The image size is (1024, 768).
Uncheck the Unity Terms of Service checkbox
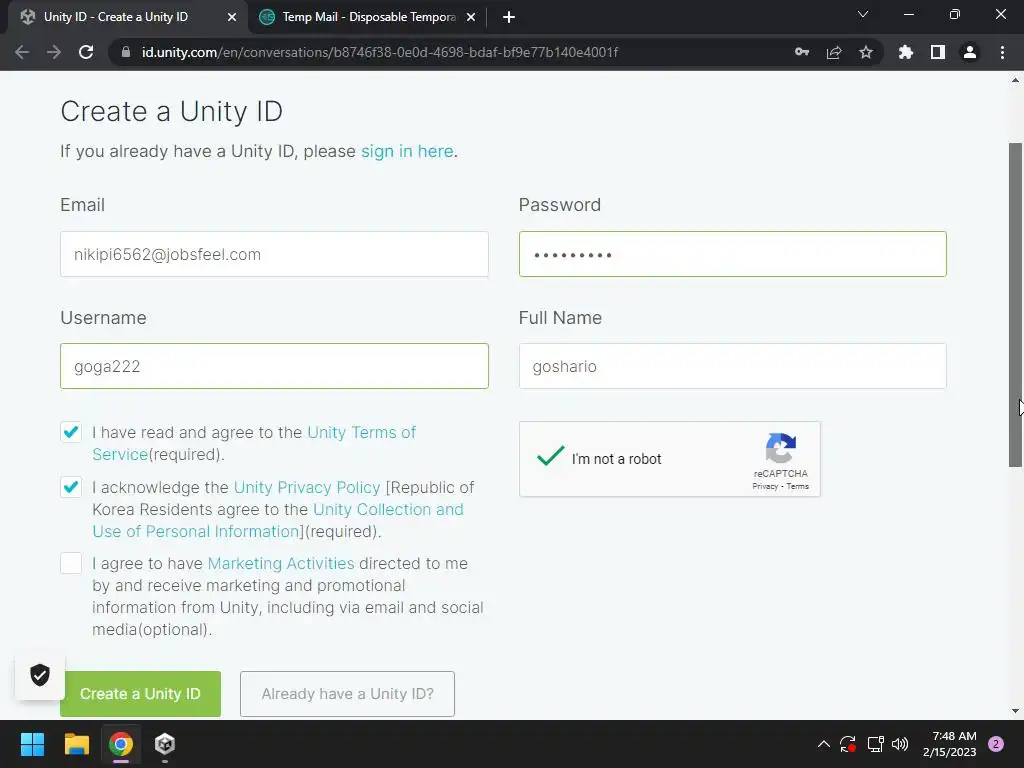[71, 432]
